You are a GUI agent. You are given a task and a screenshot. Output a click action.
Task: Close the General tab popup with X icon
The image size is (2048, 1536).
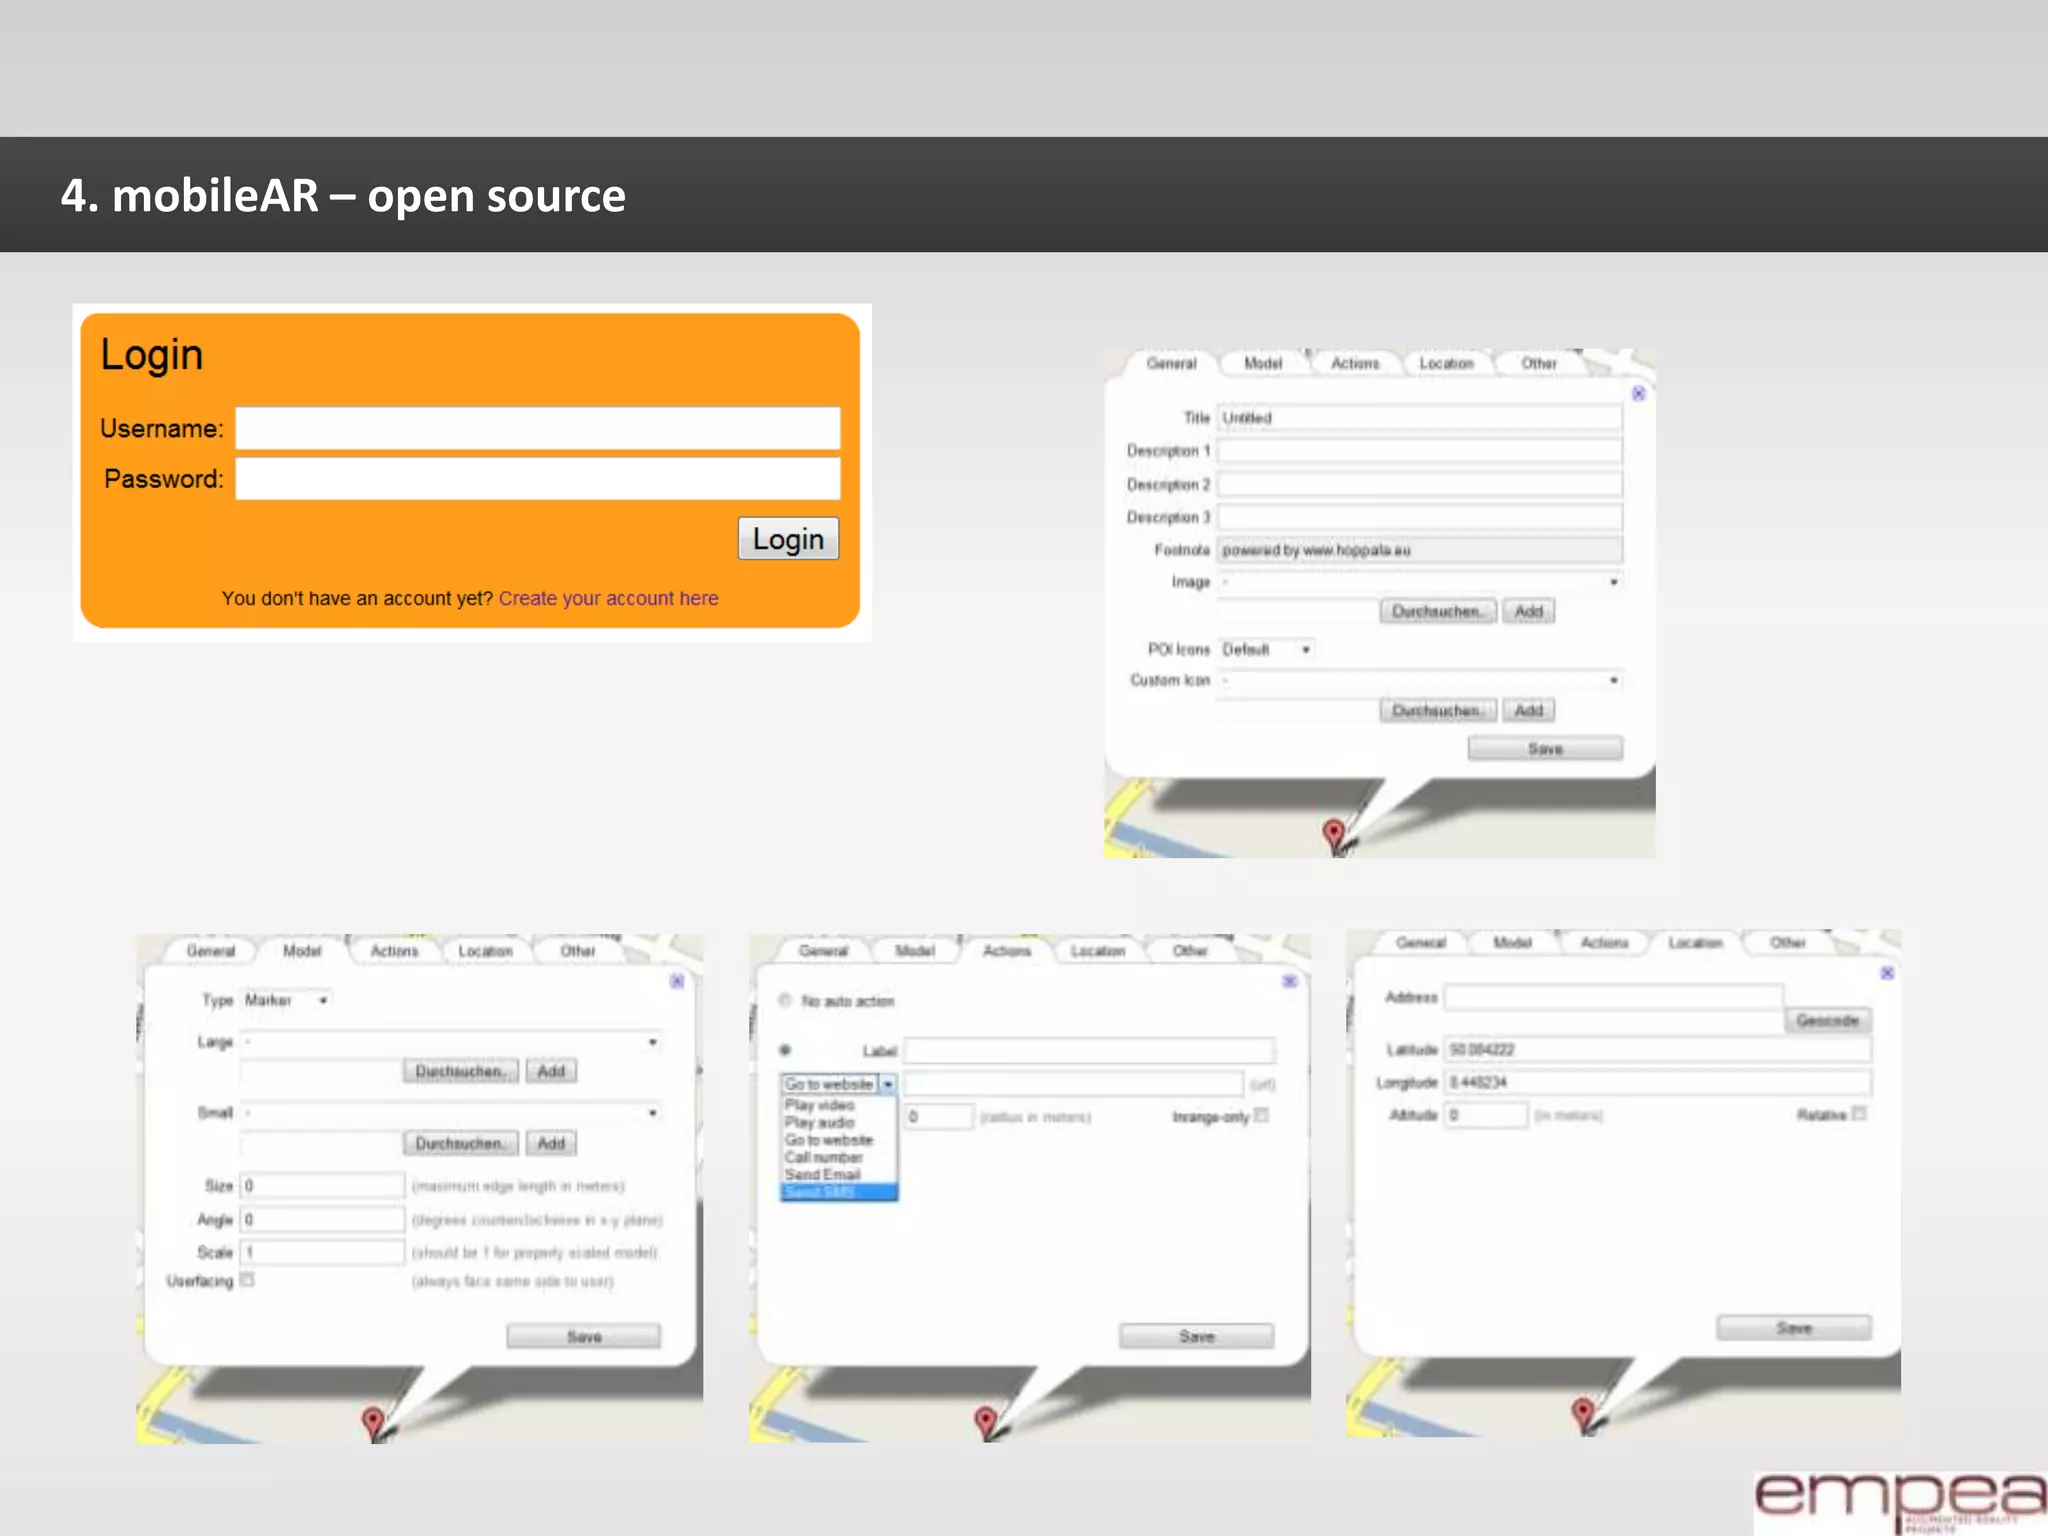(1638, 394)
